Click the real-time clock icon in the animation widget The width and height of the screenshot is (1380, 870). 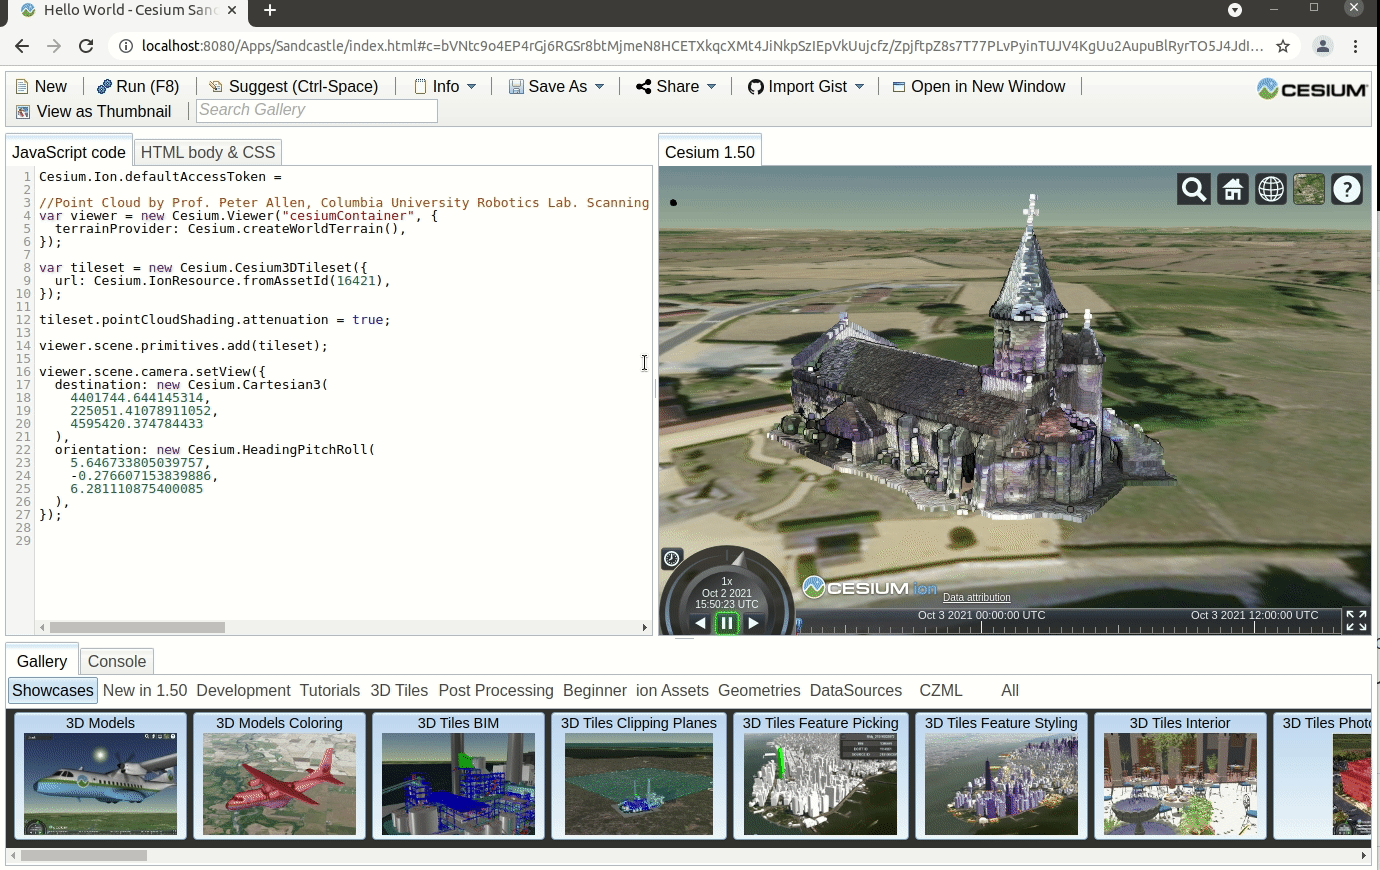click(x=672, y=559)
